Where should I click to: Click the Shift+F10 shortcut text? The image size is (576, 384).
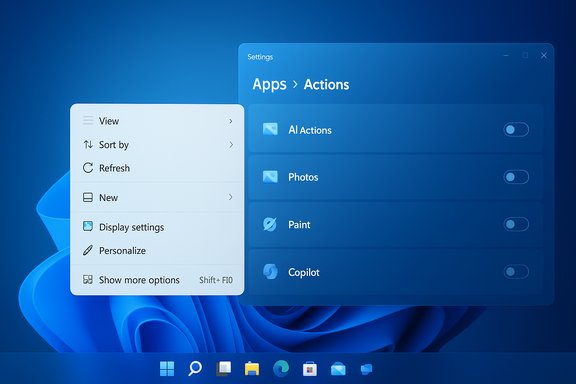click(x=216, y=280)
